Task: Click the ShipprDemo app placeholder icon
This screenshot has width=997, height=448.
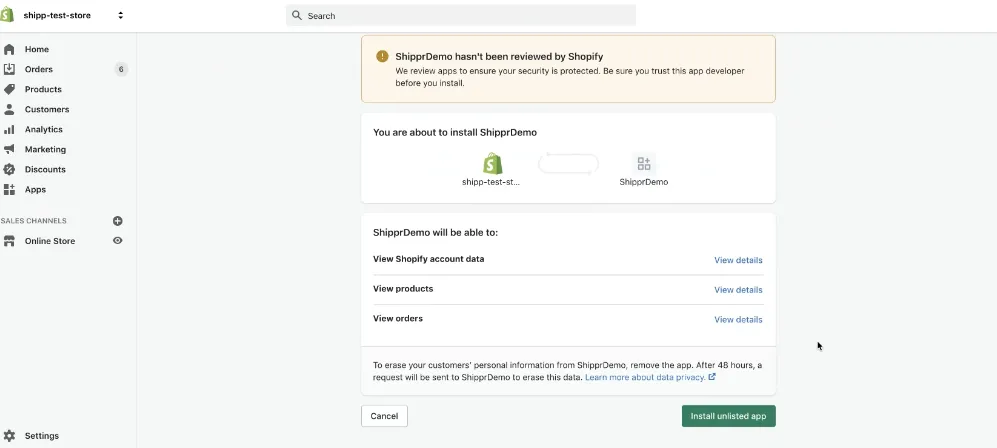Action: 643,163
